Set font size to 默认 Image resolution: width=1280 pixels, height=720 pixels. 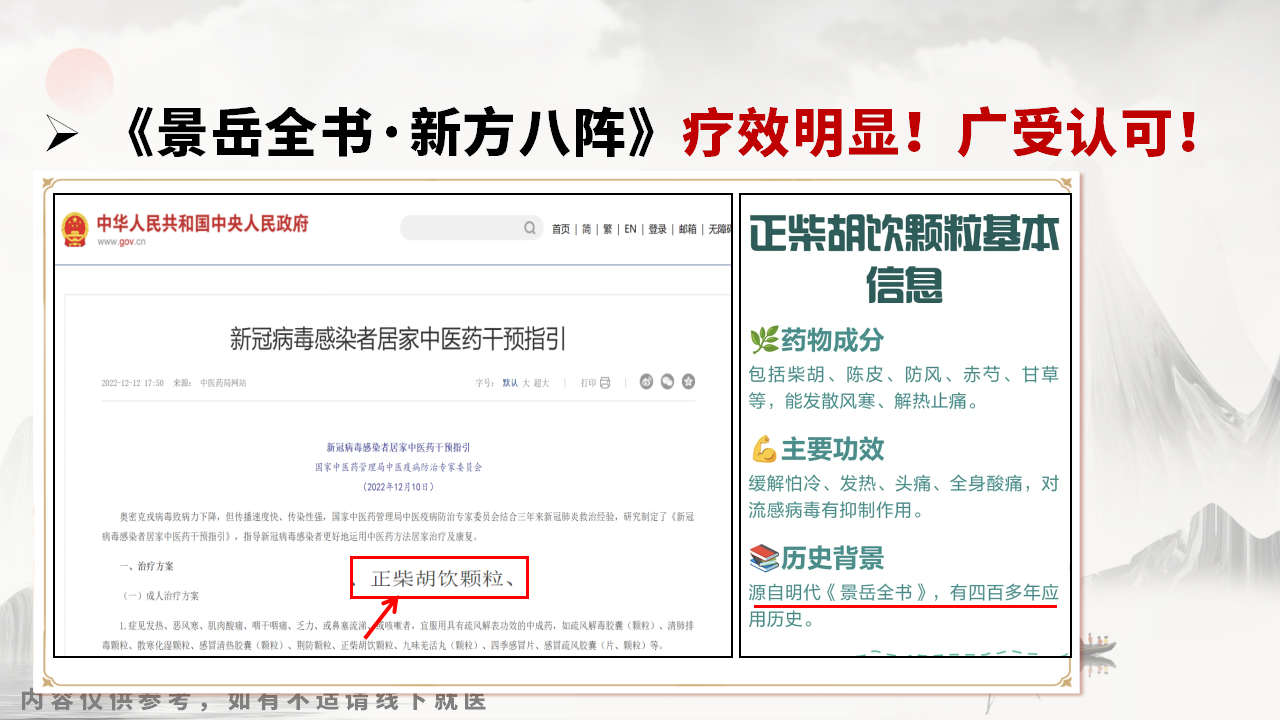click(510, 383)
